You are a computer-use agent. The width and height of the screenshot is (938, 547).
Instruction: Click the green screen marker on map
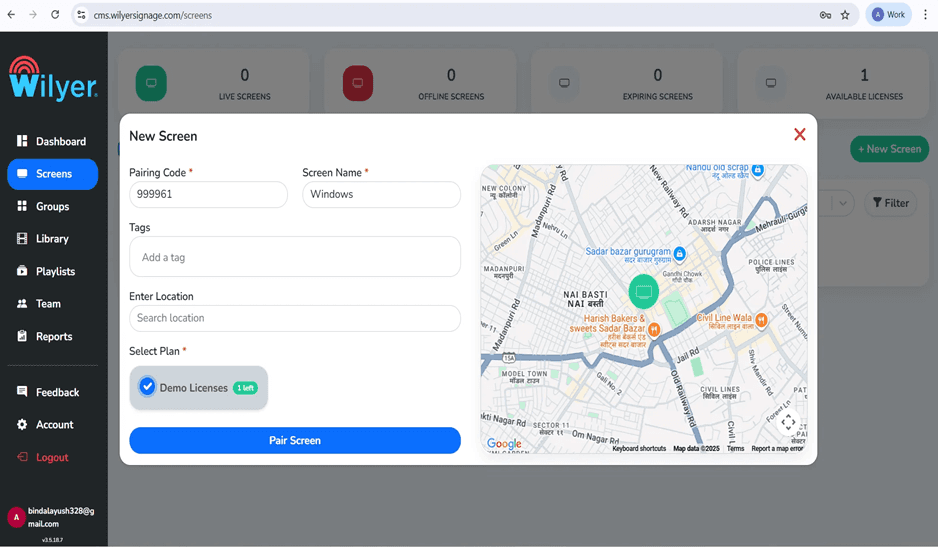pos(644,291)
